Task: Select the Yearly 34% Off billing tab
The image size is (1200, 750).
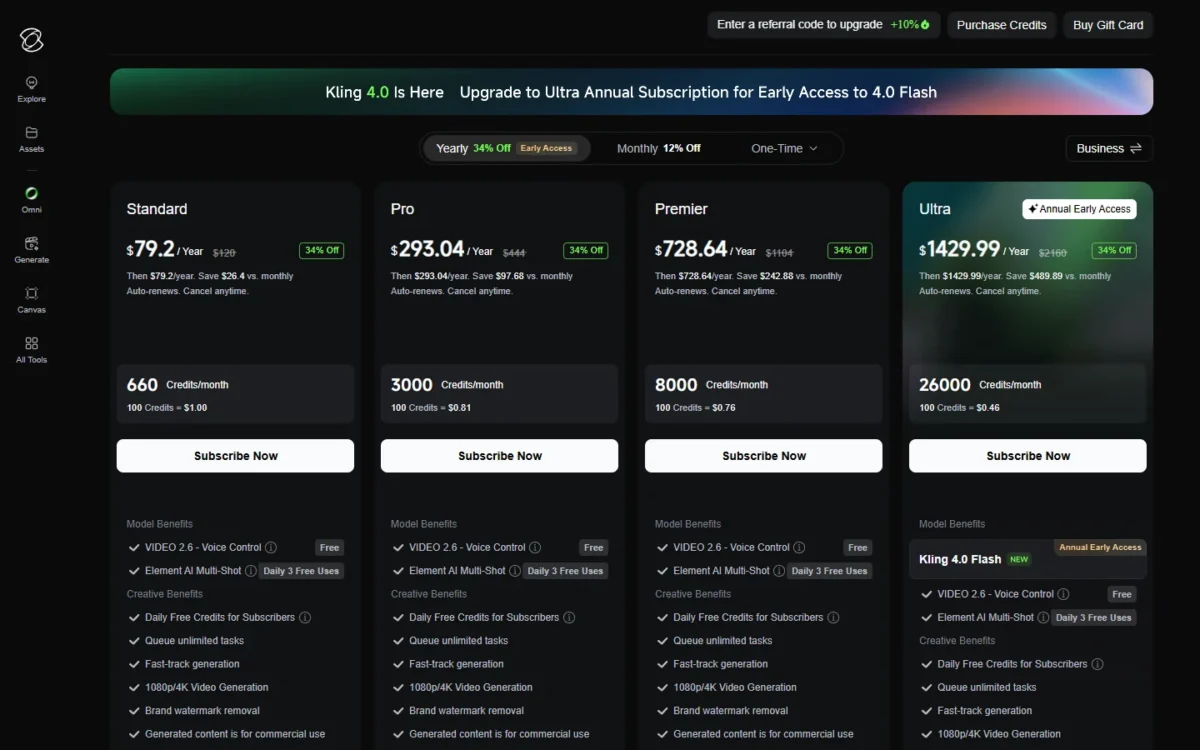Action: (506, 148)
